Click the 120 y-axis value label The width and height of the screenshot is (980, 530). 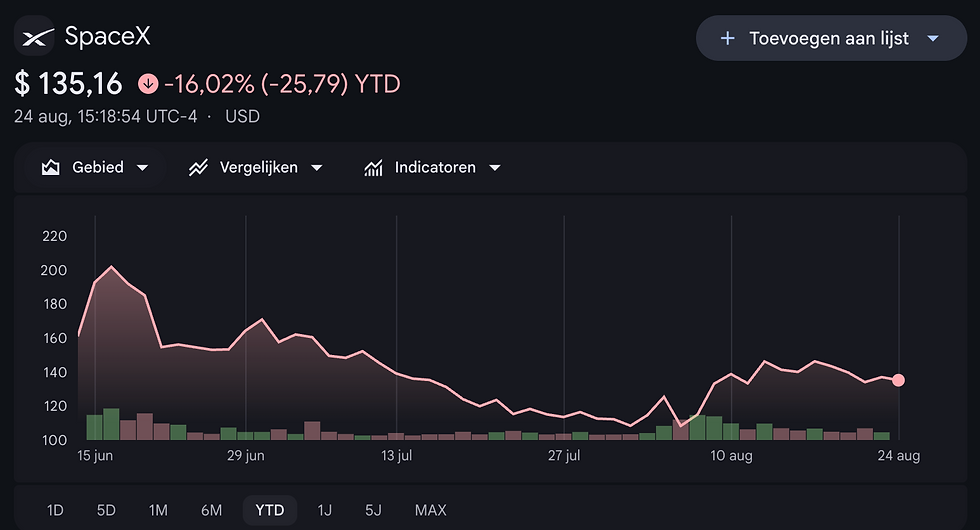click(54, 406)
